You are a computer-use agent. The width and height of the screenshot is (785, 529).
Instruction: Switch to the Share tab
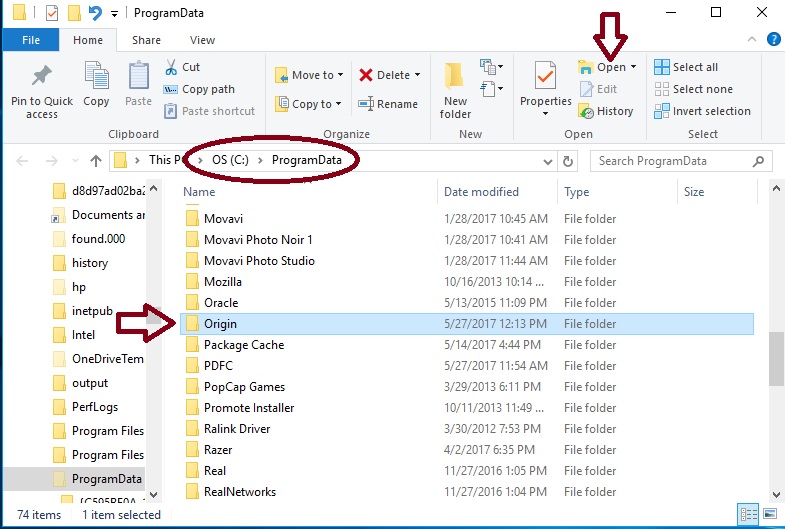point(146,40)
